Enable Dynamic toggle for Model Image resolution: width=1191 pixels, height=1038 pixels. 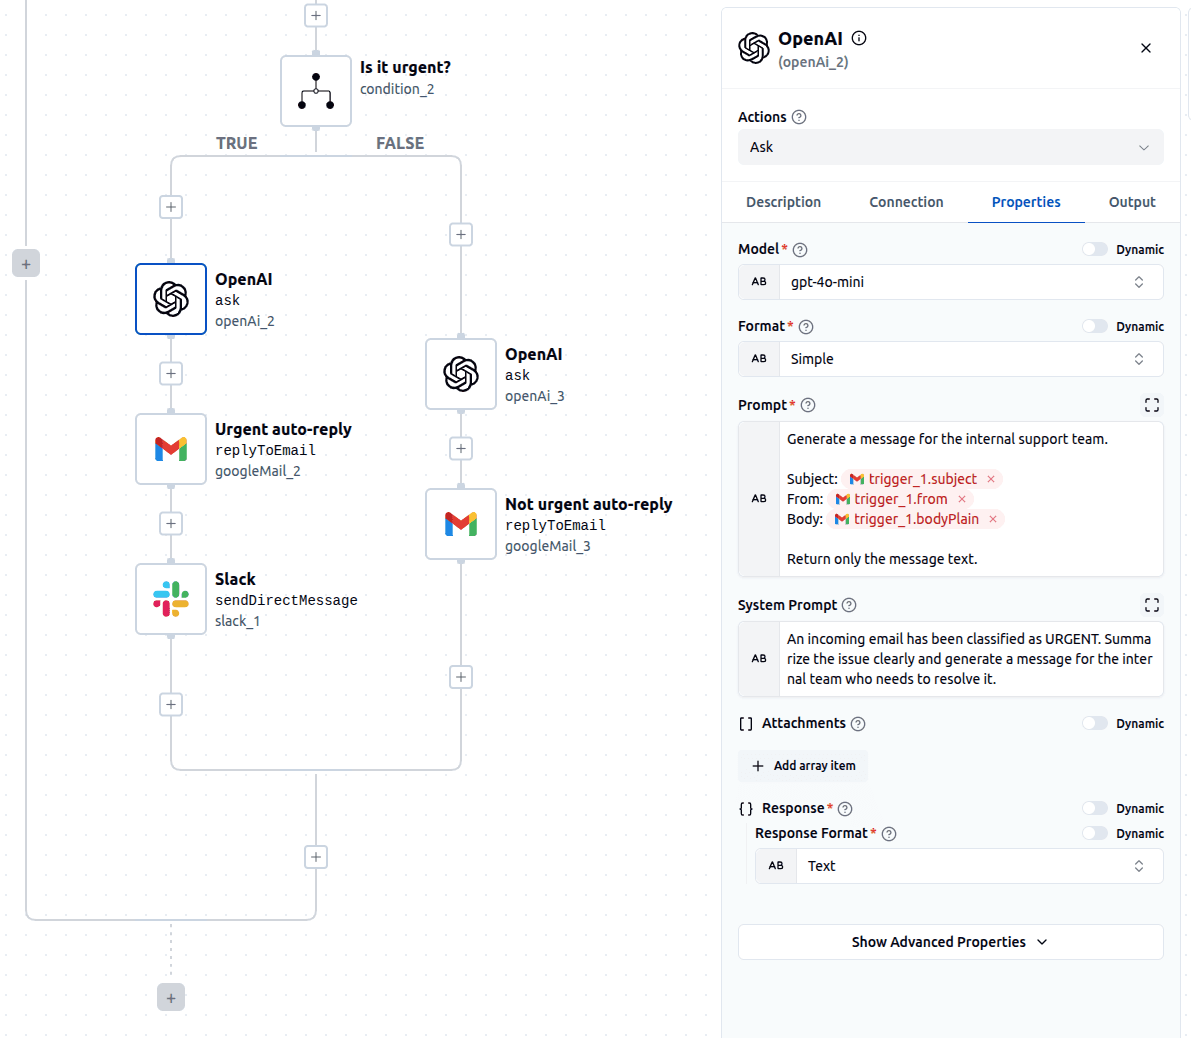[1095, 249]
